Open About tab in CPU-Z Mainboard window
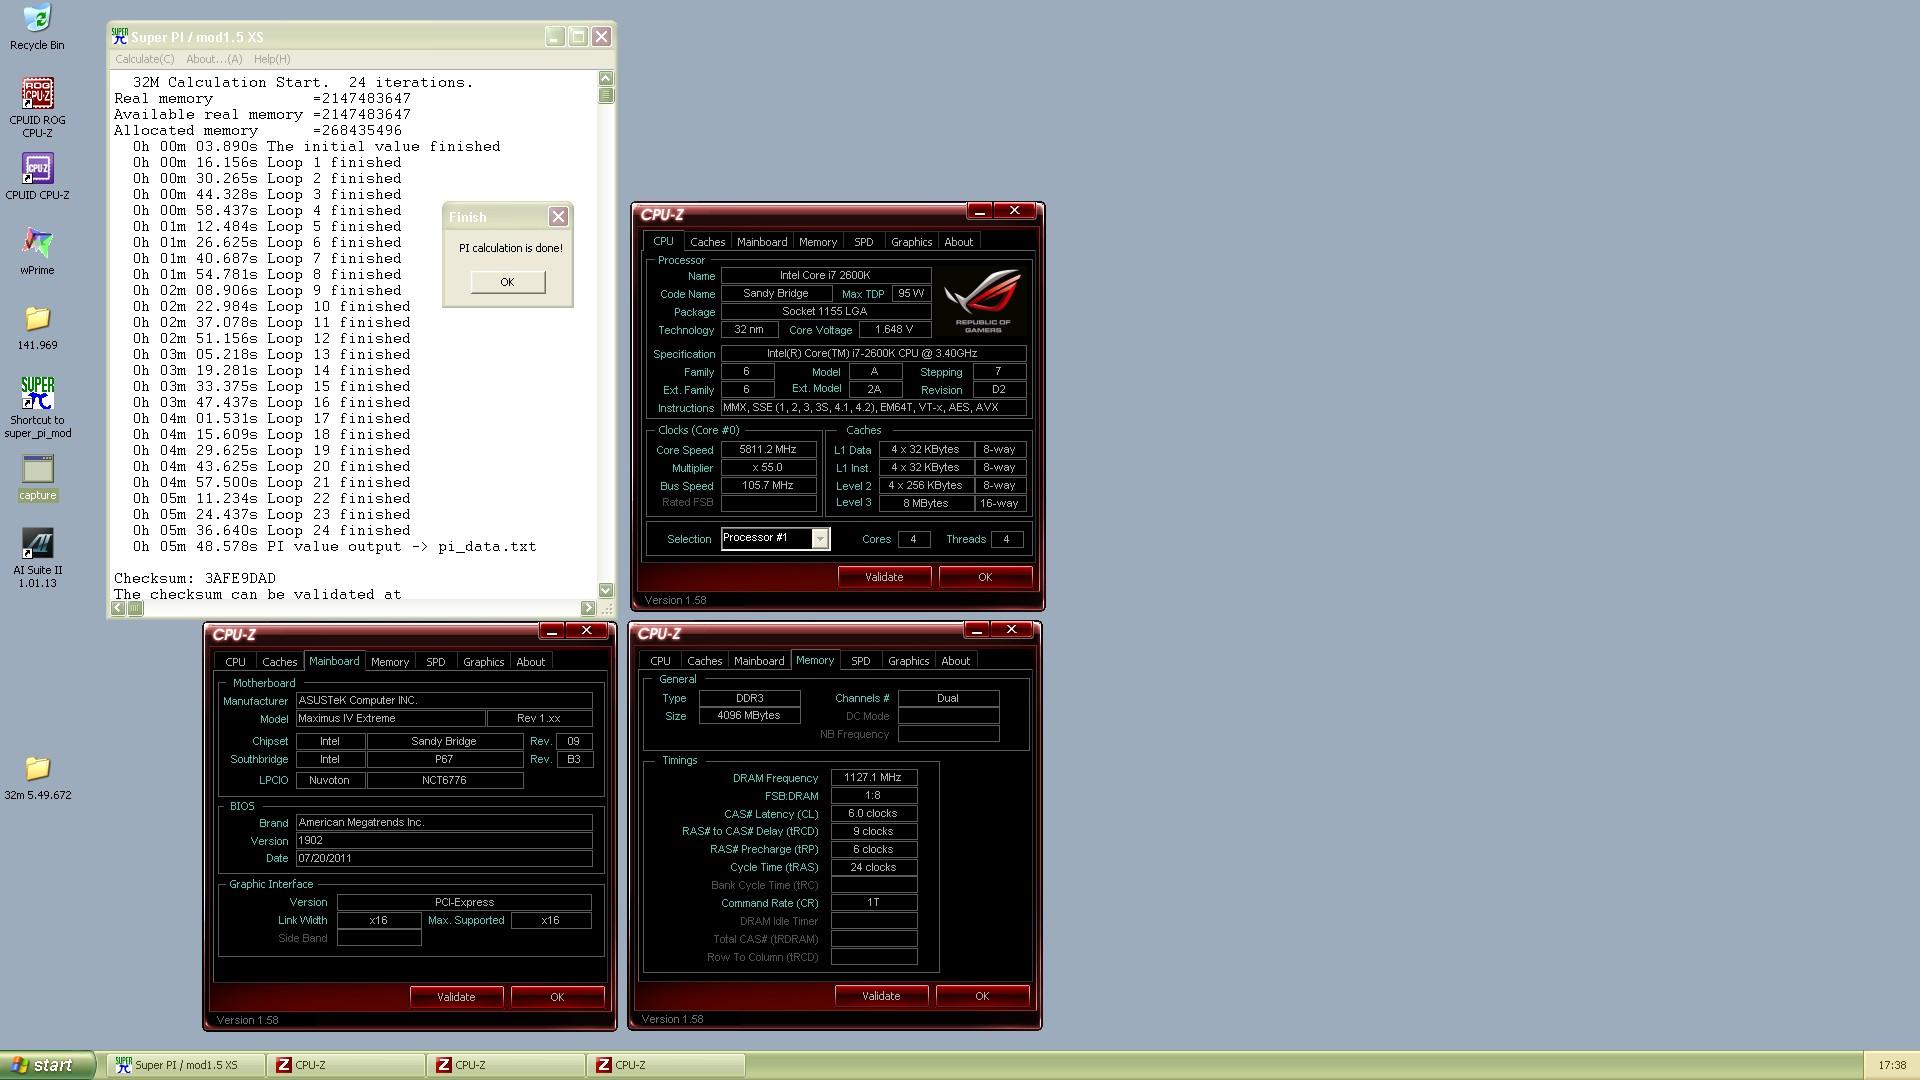This screenshot has width=1920, height=1080. tap(530, 662)
